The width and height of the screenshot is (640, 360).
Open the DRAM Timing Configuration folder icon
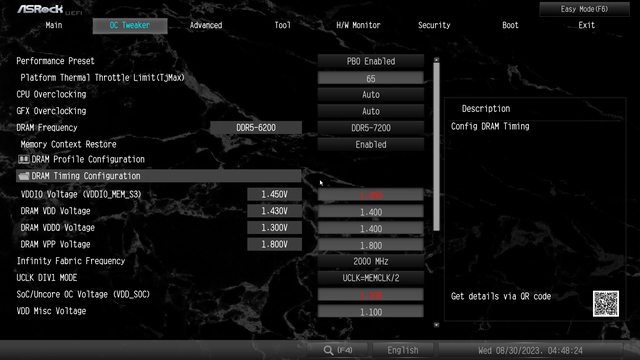coord(24,176)
